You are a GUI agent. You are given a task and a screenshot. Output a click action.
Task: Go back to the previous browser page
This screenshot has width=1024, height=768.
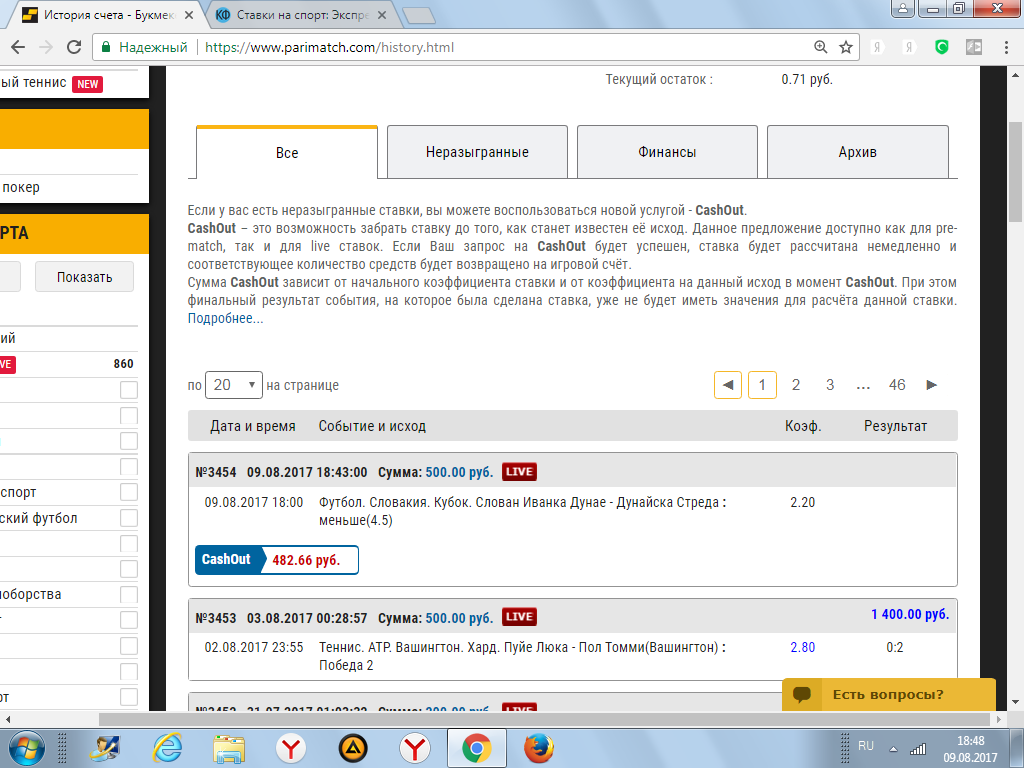[18, 47]
